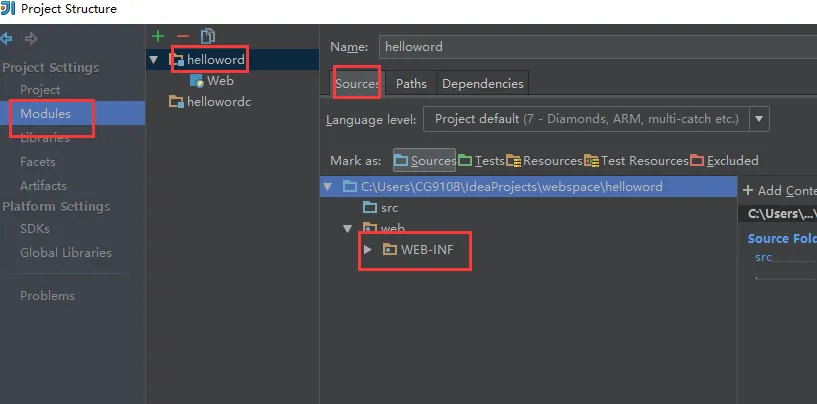
Task: Click the content root folder icon
Action: coord(350,187)
